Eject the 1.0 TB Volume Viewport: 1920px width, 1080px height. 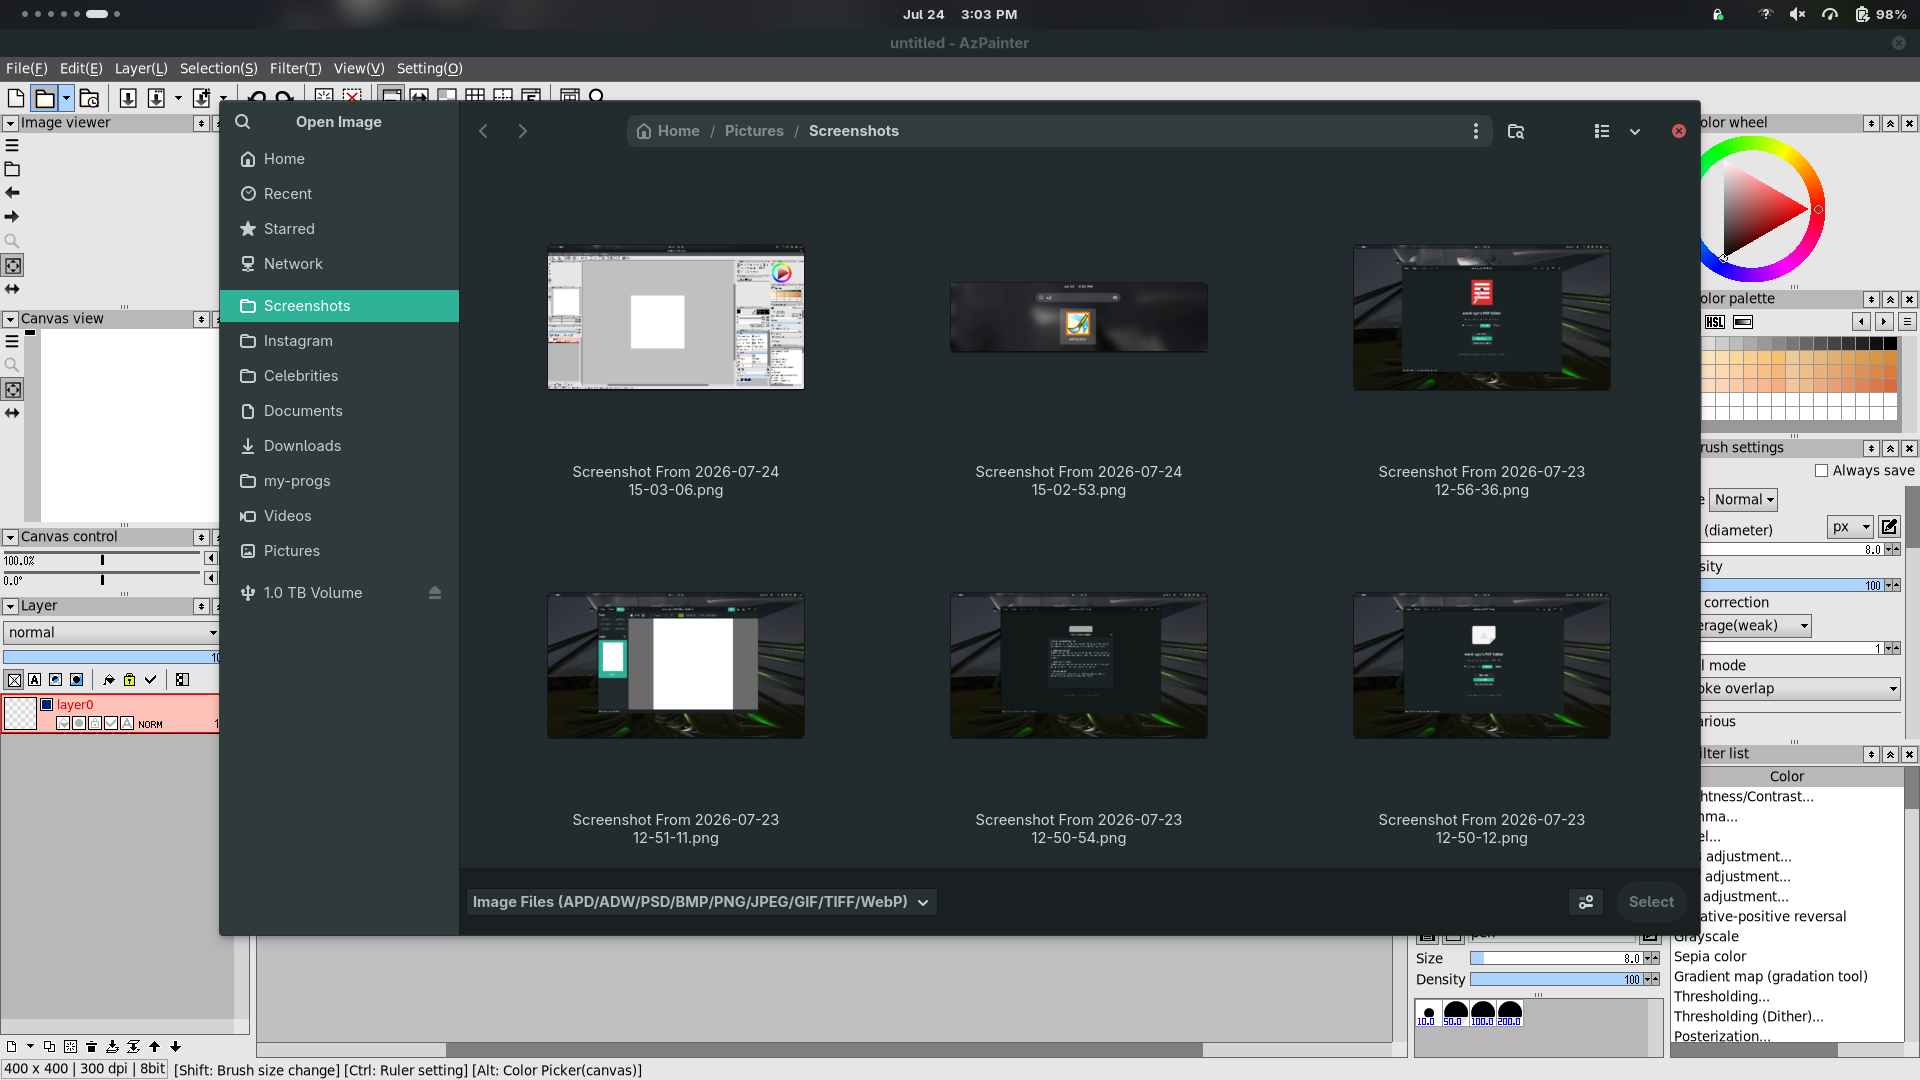click(x=435, y=593)
